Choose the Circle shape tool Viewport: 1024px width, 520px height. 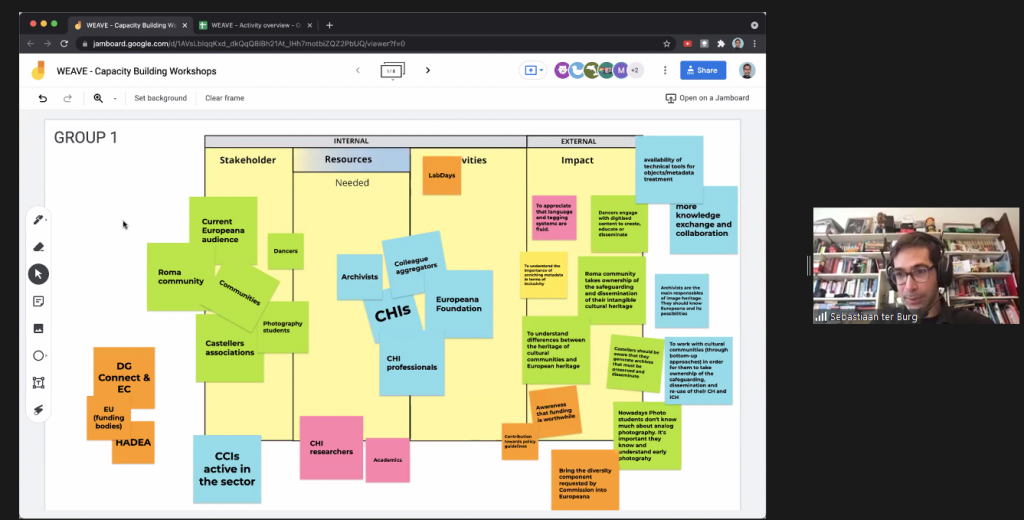click(39, 356)
